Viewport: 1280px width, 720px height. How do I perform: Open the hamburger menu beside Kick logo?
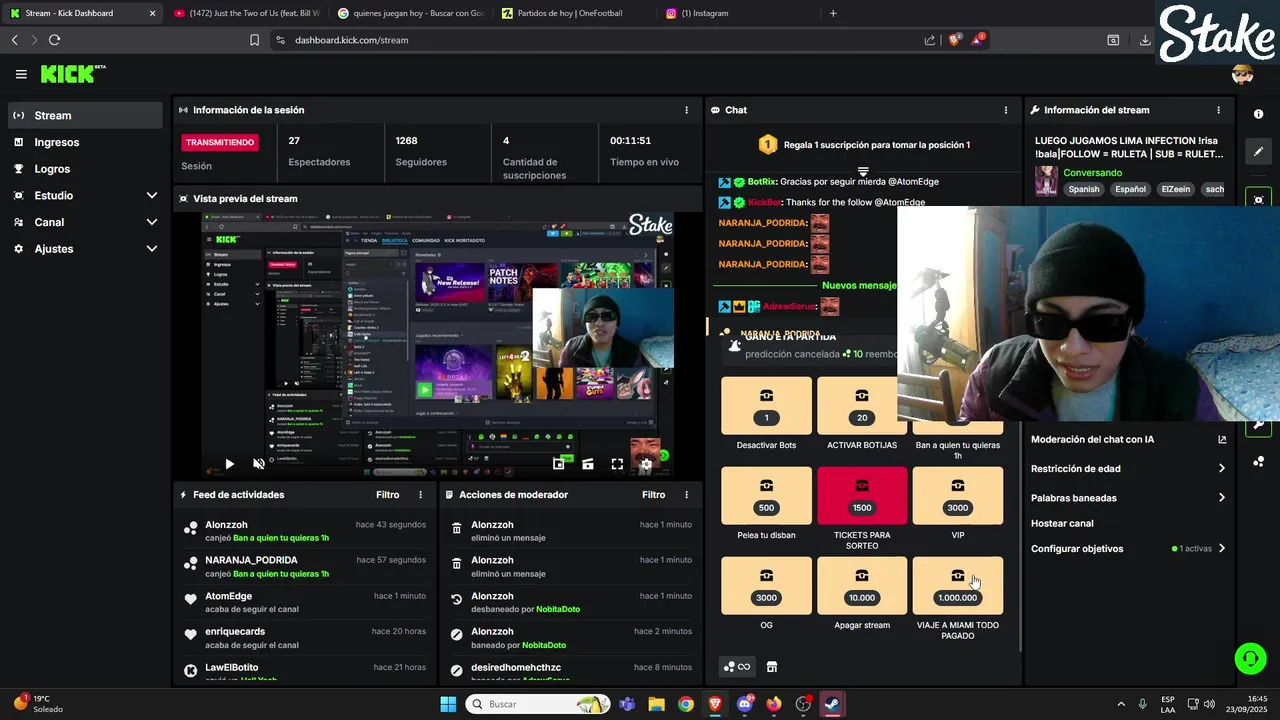click(21, 74)
